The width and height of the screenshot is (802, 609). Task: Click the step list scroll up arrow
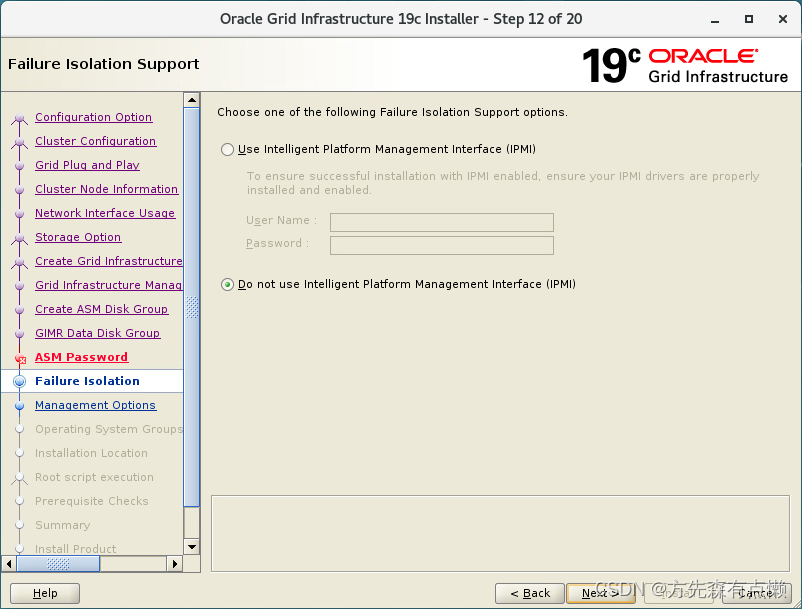(x=192, y=100)
